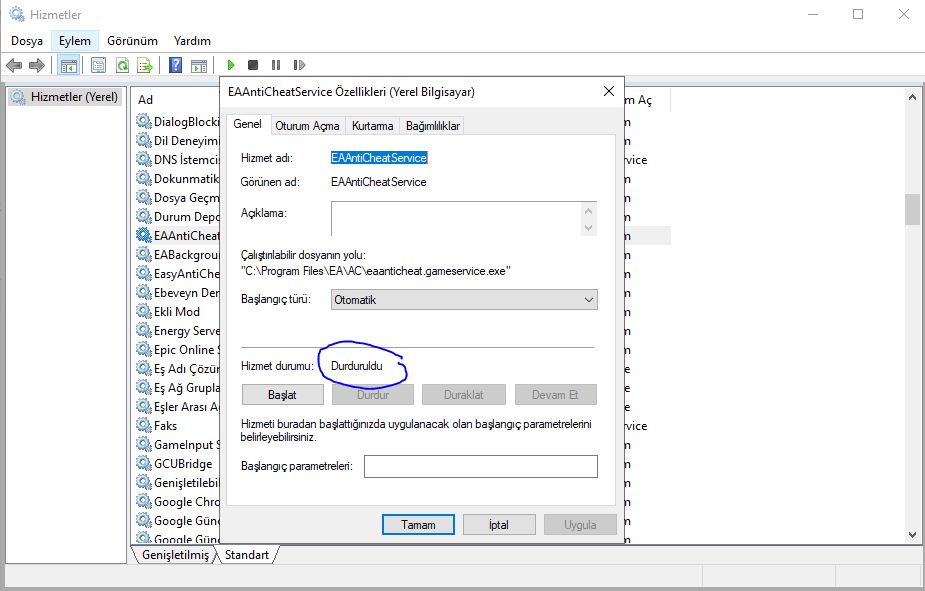Open the Eylem menu
Viewport: 925px width, 591px height.
tap(75, 41)
